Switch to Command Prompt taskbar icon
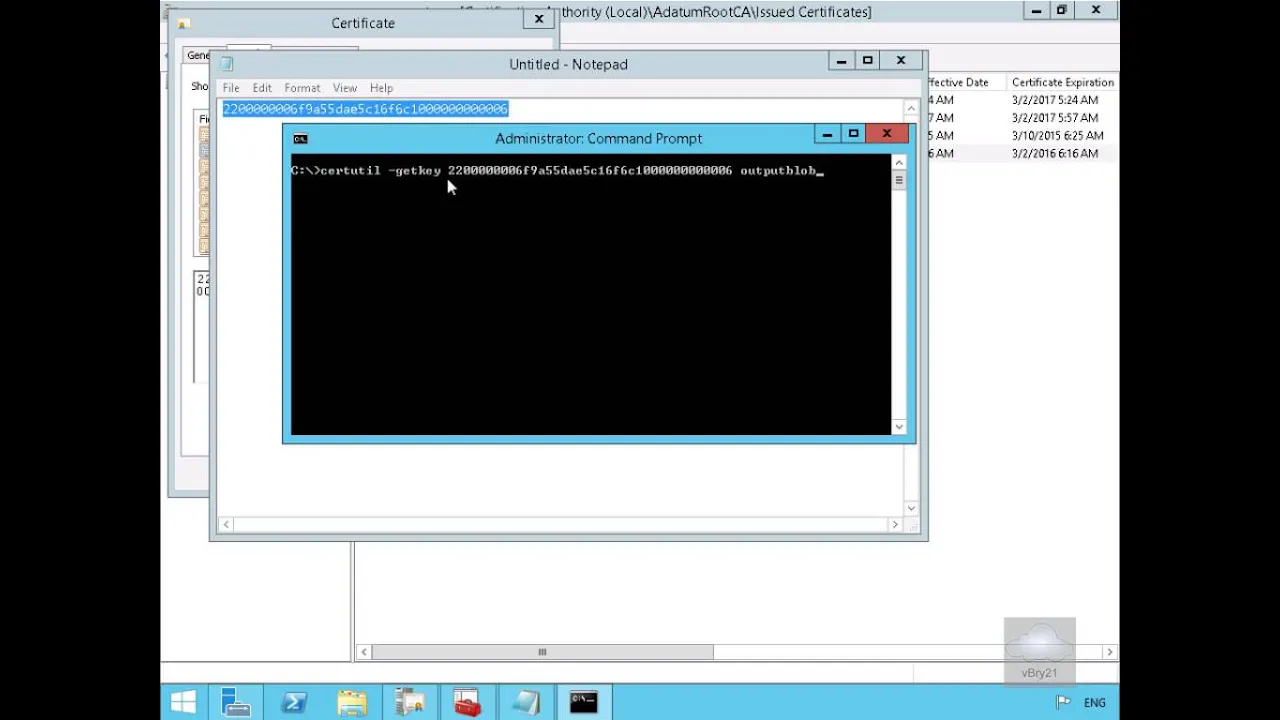 pos(584,702)
